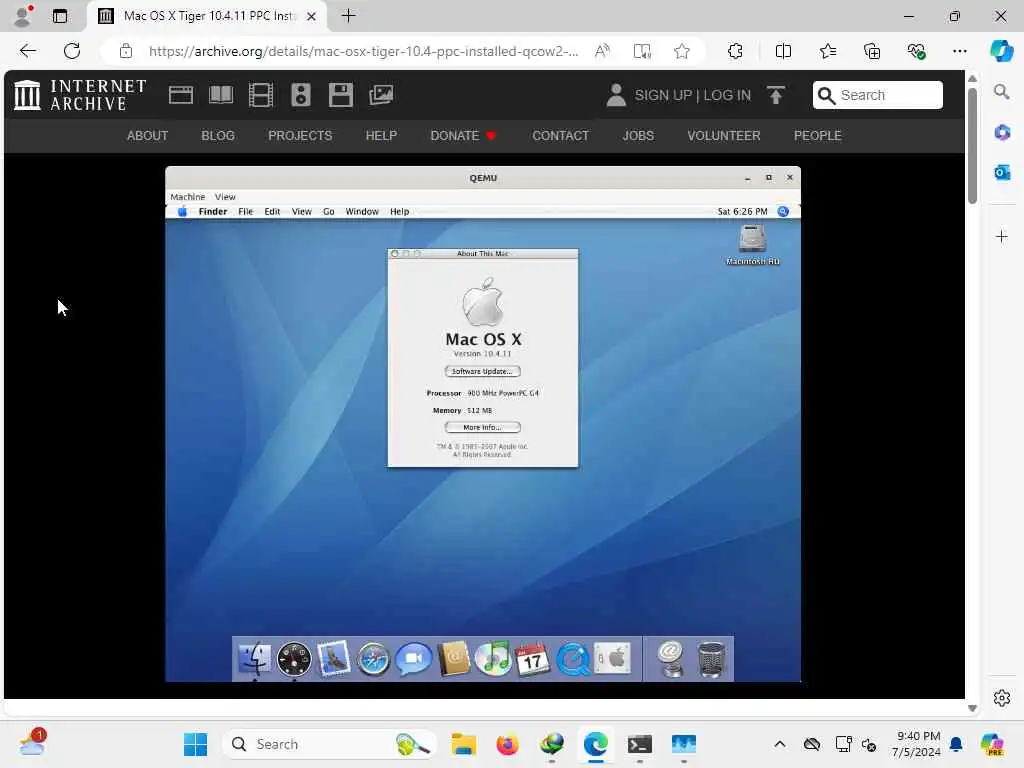Open Edge sidebar settings gear
Viewport: 1024px width, 768px height.
click(1002, 698)
